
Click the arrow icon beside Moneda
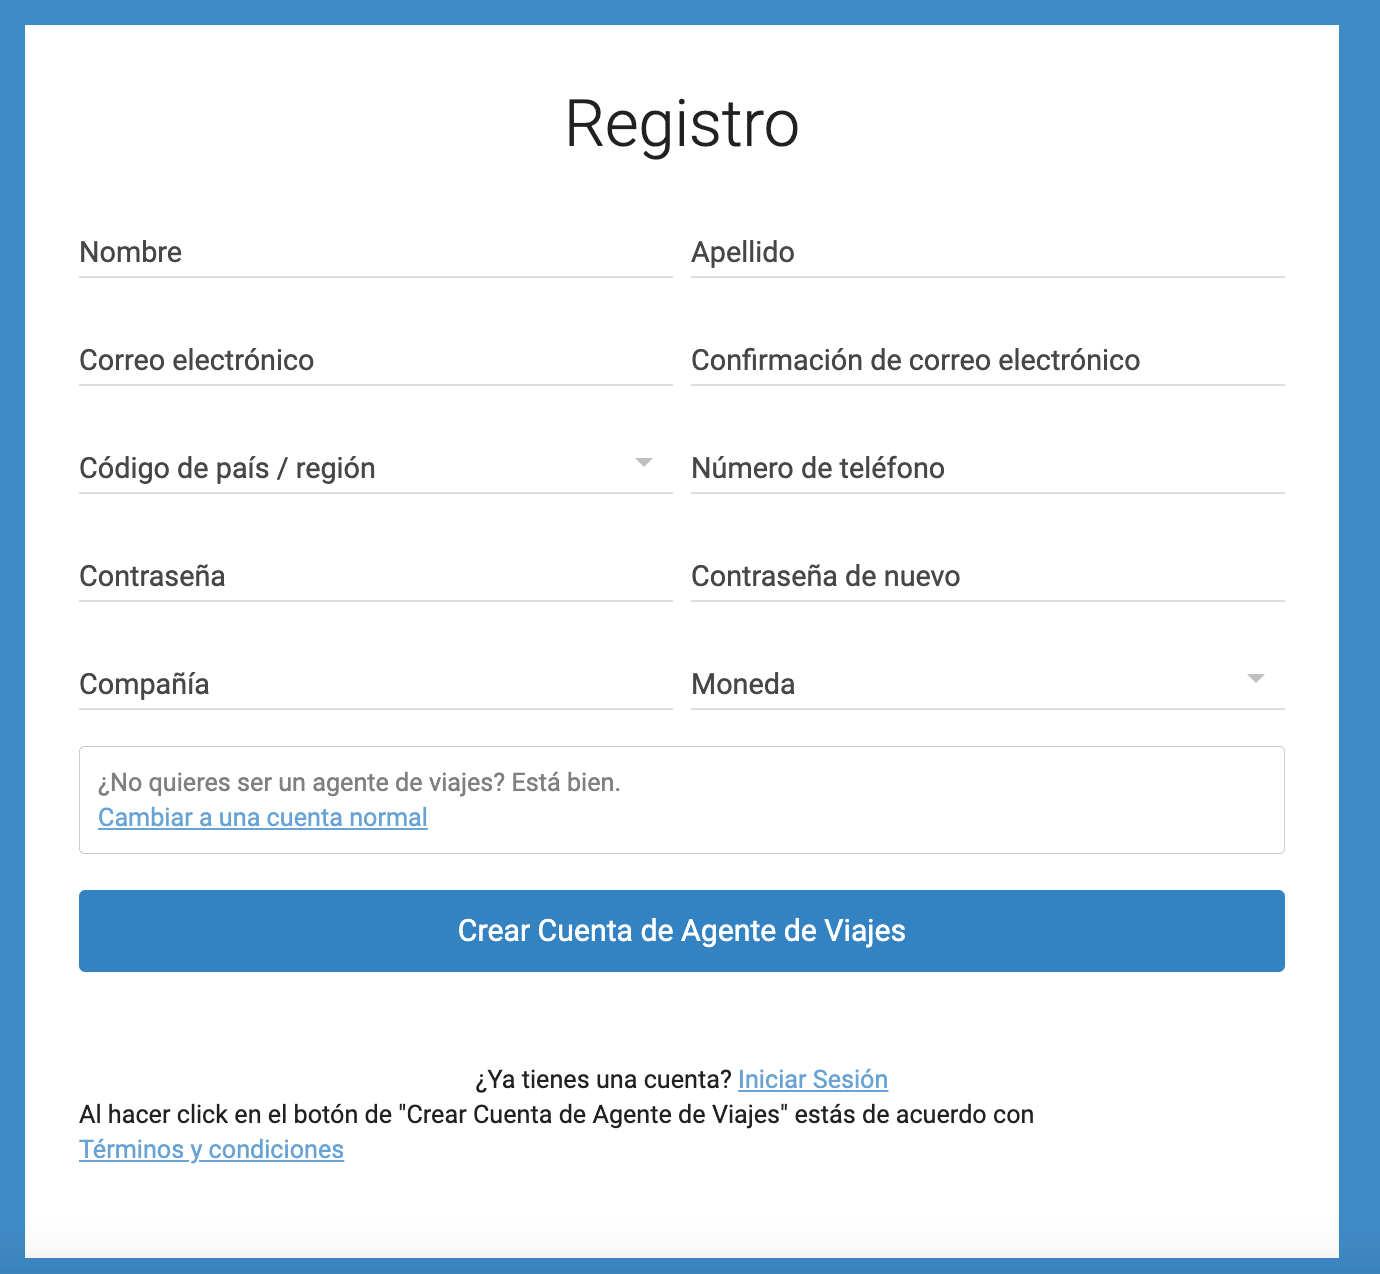[1256, 679]
